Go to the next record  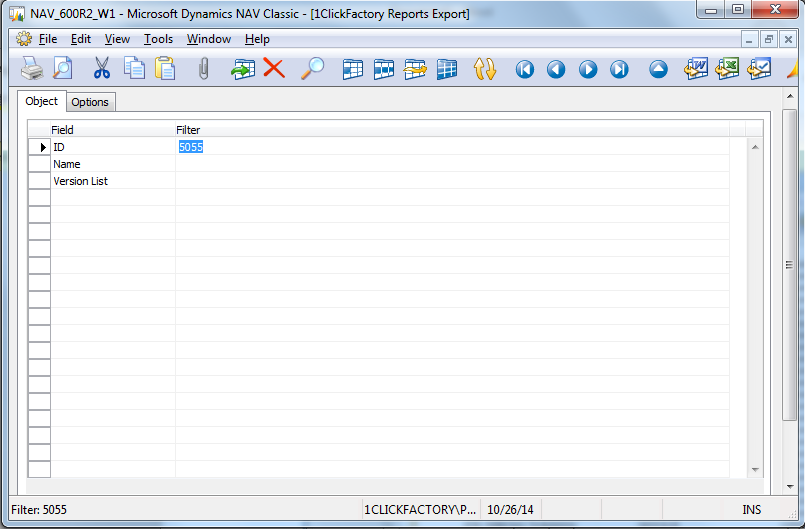point(588,69)
